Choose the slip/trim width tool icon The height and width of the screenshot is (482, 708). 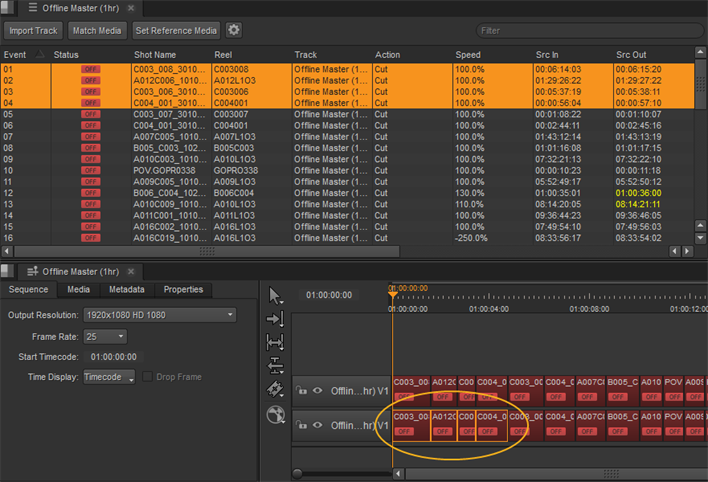click(x=276, y=342)
